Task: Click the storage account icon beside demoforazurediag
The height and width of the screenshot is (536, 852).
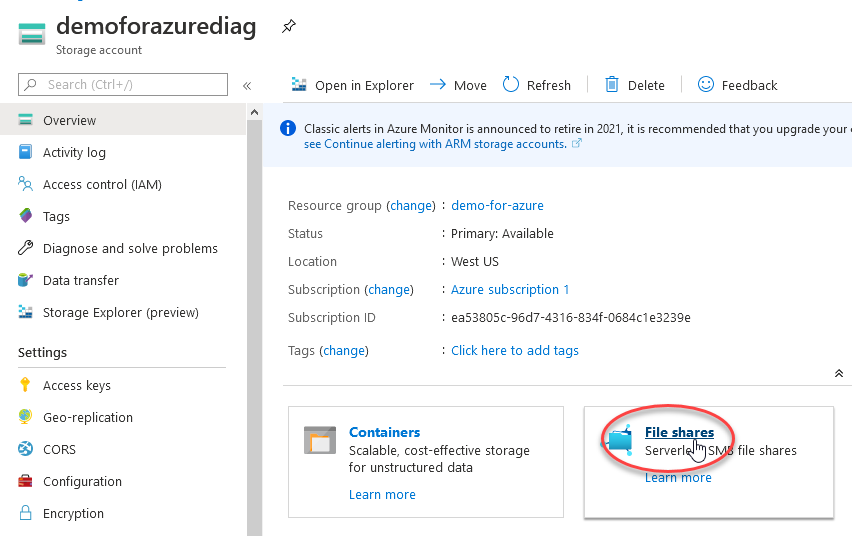Action: (32, 34)
